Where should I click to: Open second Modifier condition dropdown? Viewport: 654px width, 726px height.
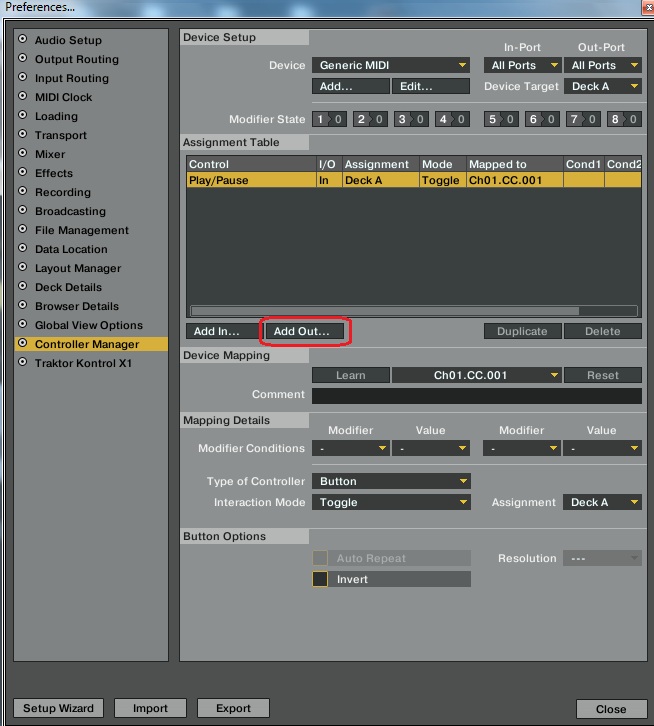point(522,448)
